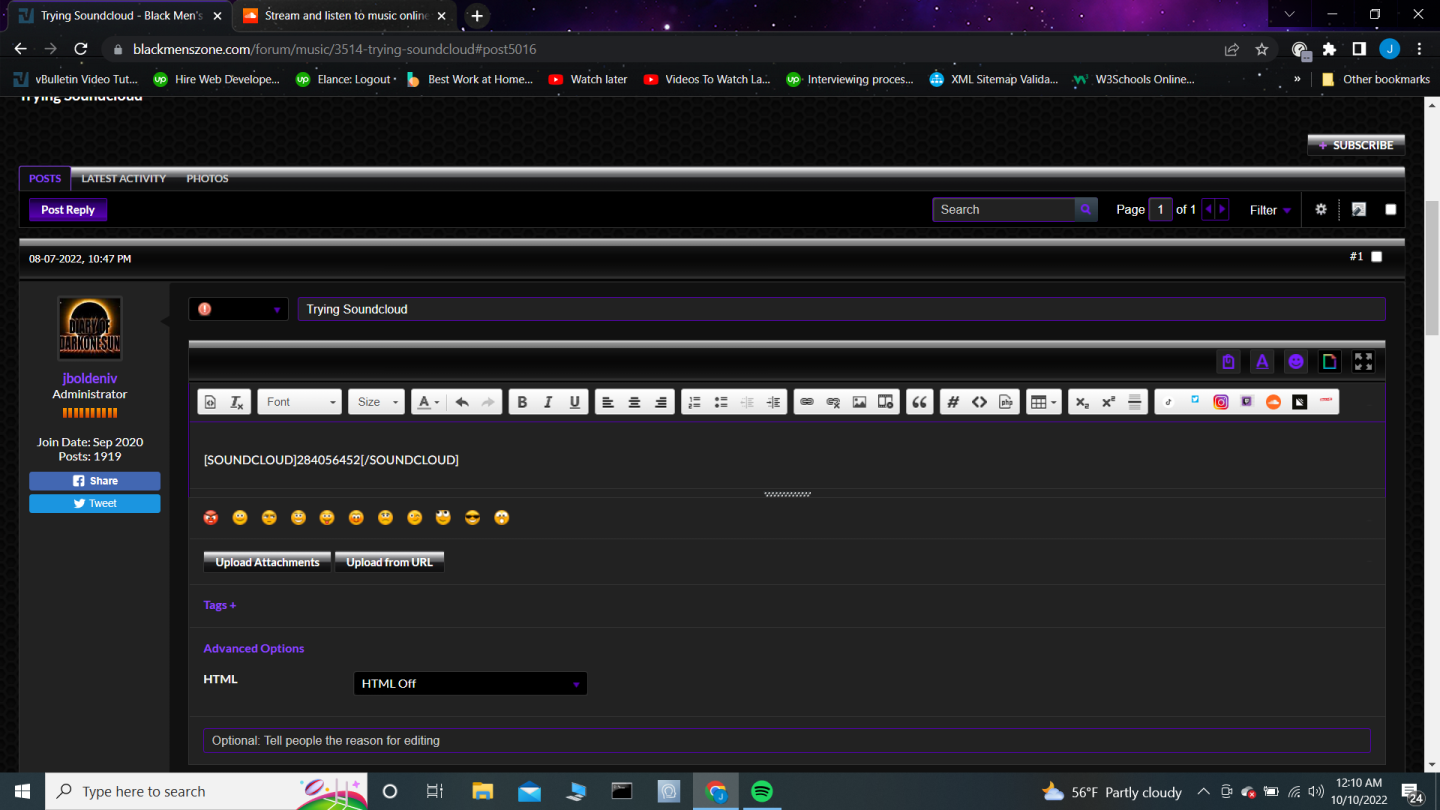The image size is (1440, 810).
Task: Insert a quote block
Action: (x=919, y=402)
